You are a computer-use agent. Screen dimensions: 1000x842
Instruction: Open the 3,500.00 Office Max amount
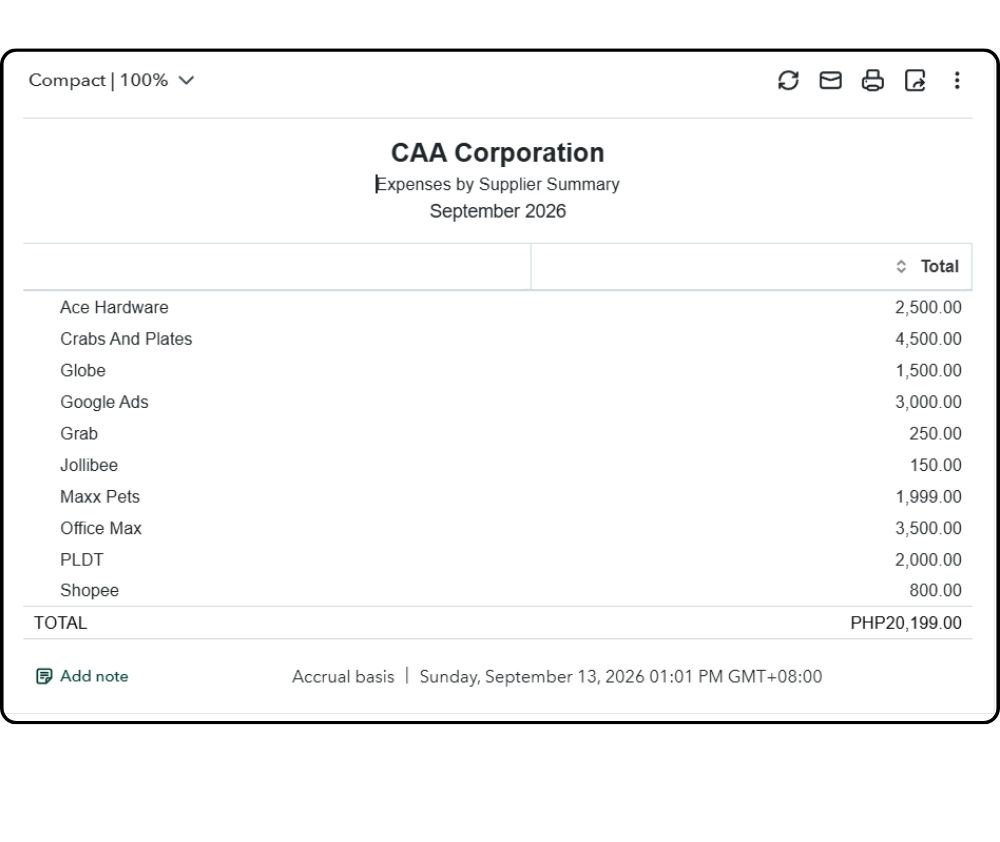click(928, 528)
